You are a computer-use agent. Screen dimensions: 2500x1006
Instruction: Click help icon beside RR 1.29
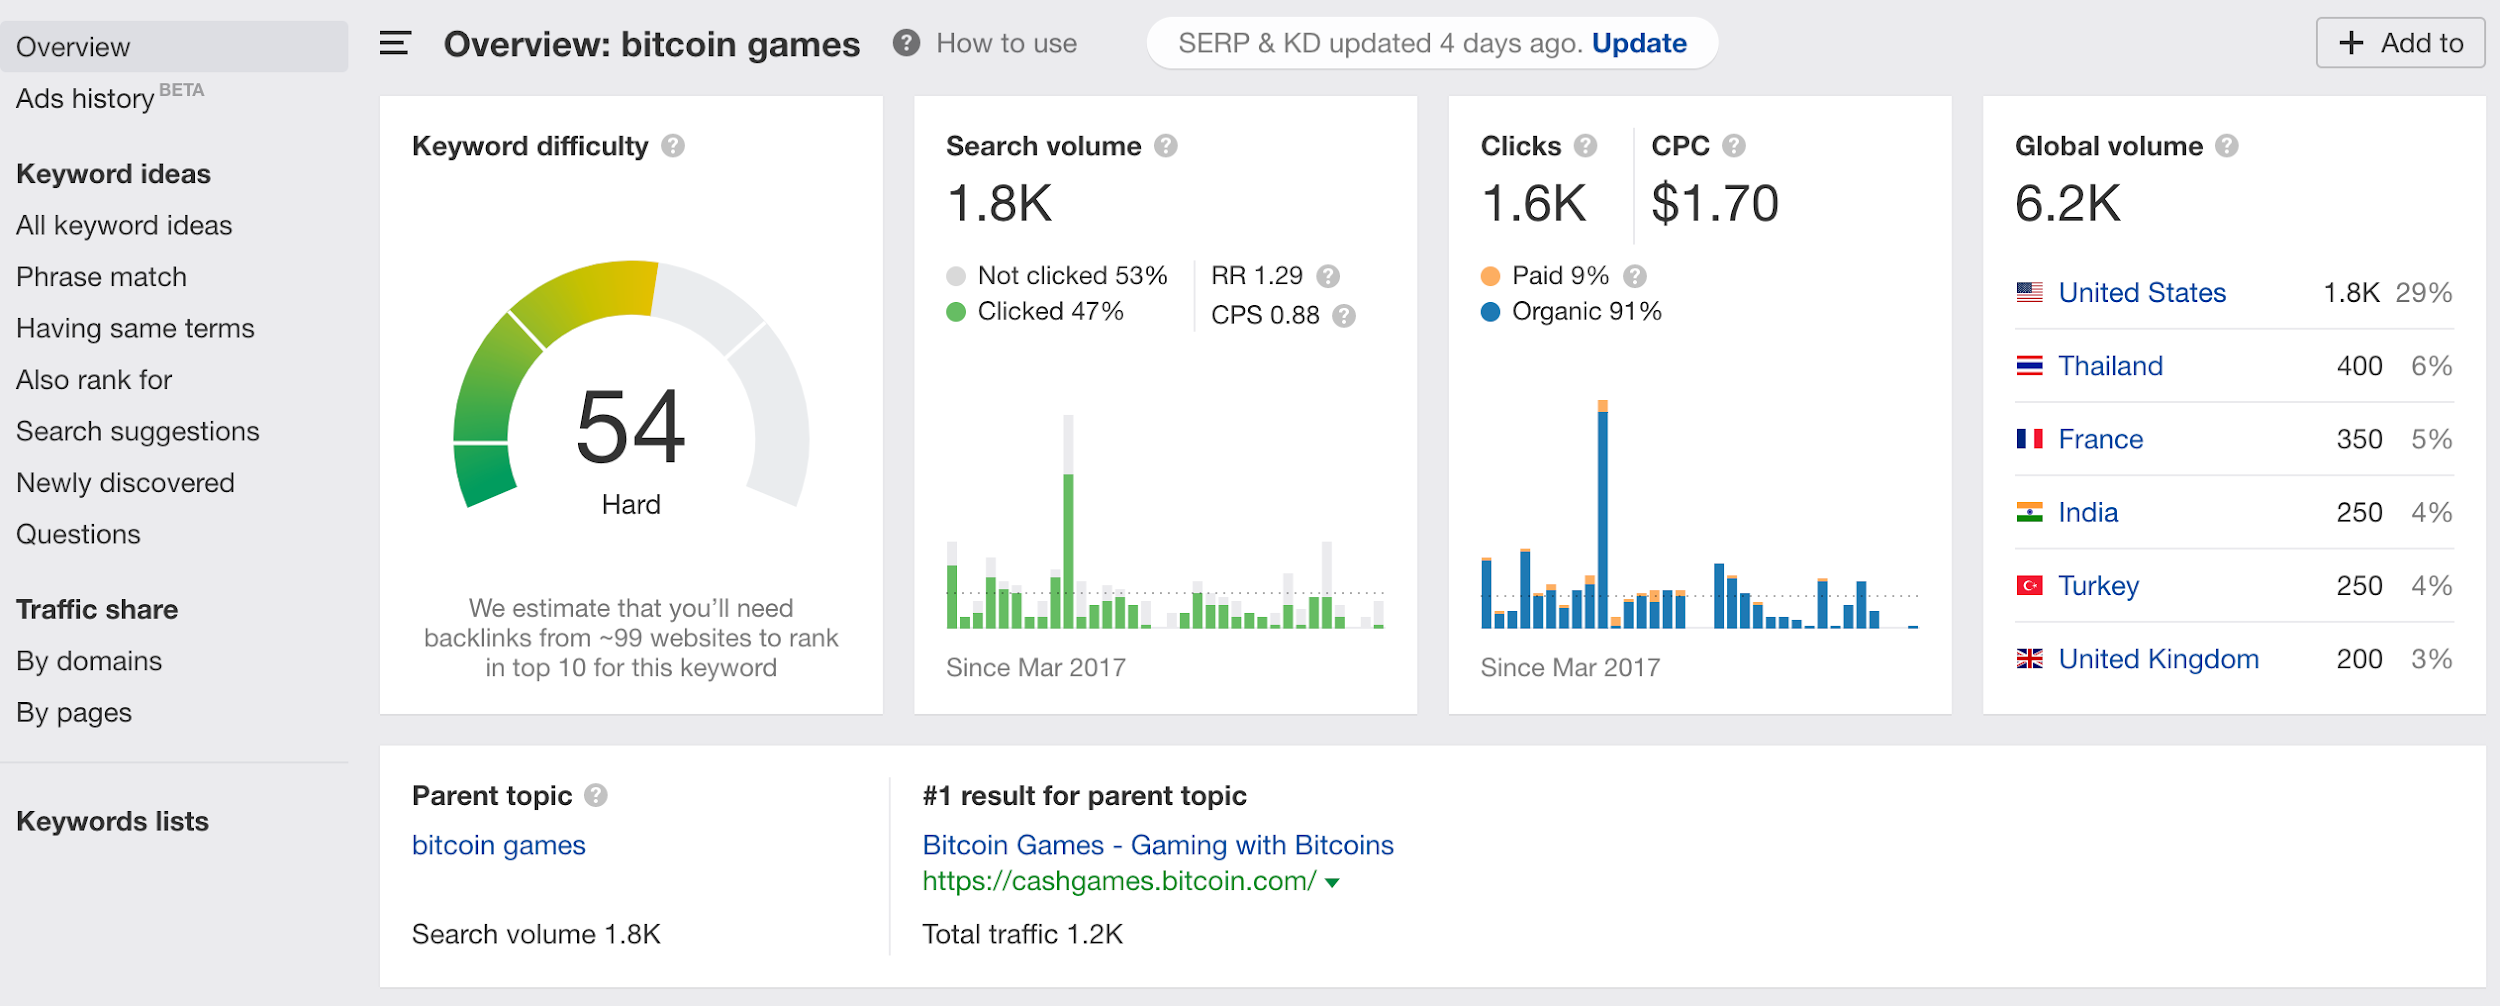tap(1328, 276)
